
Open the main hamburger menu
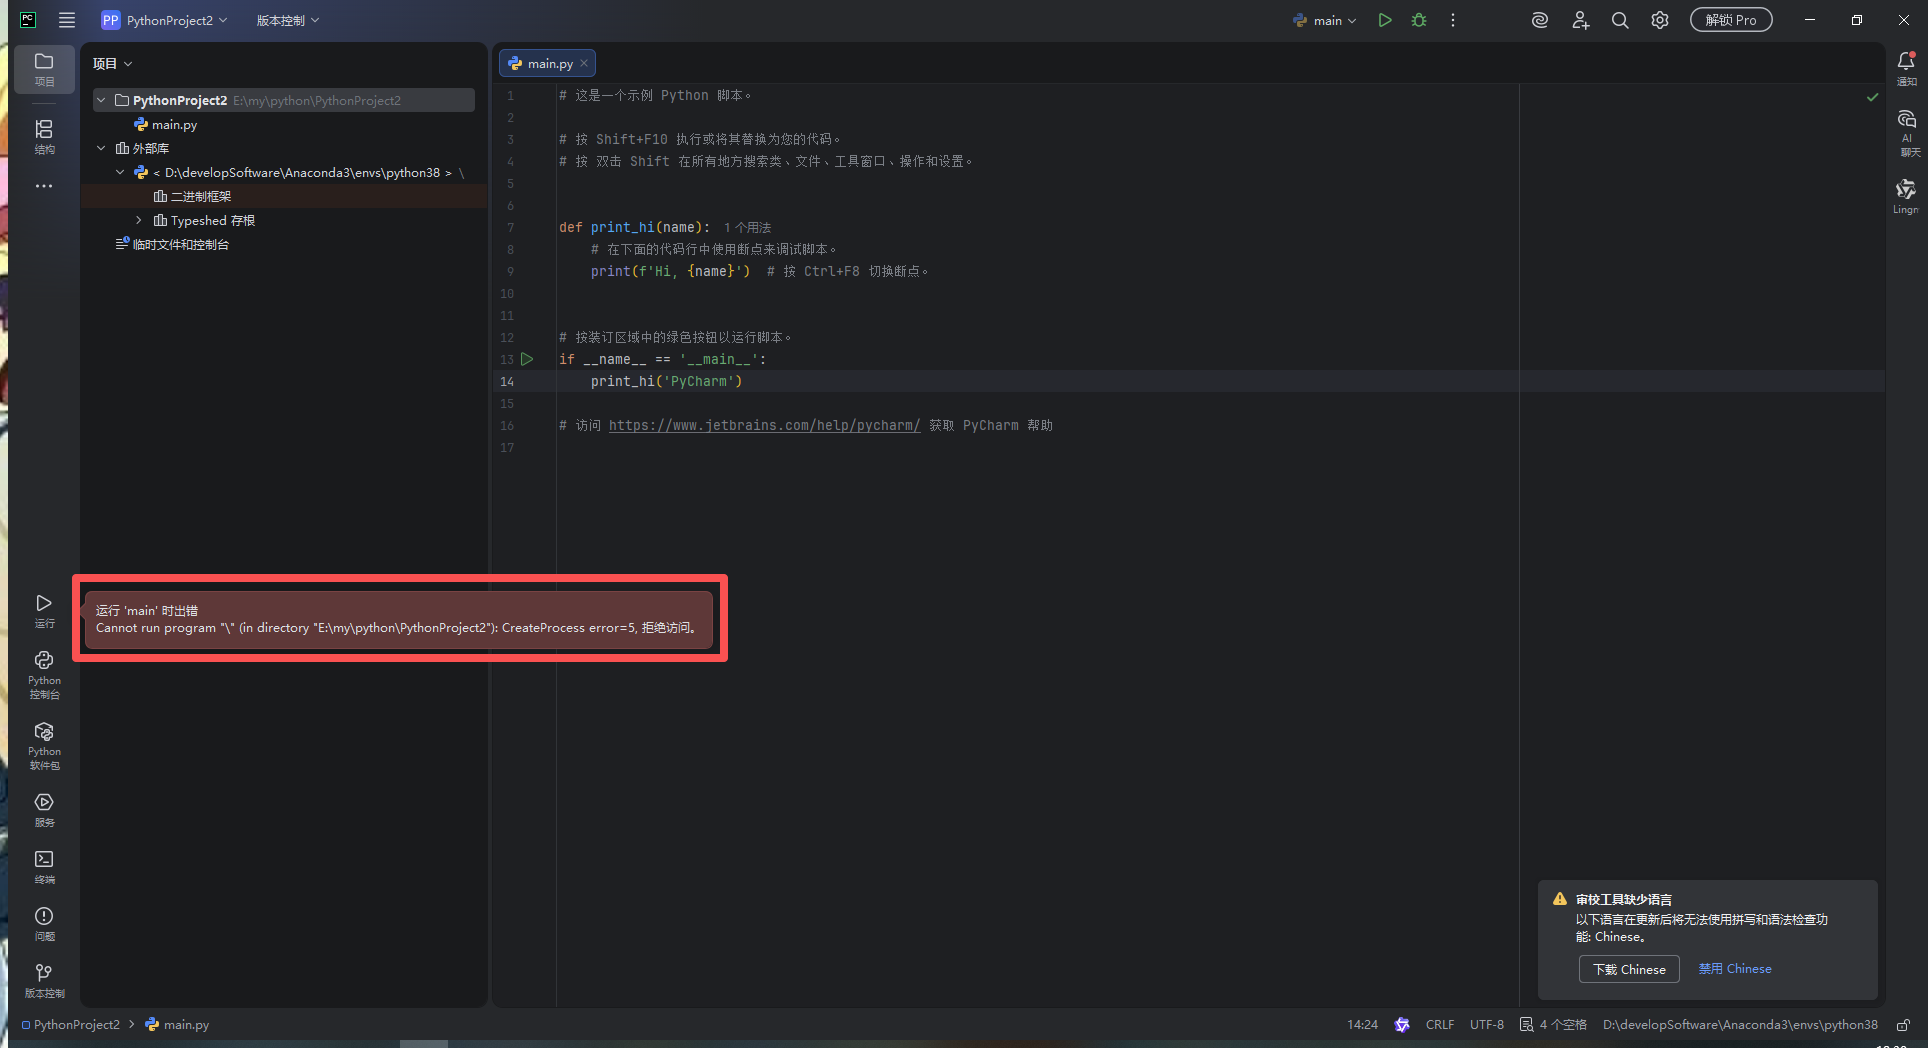coord(67,20)
